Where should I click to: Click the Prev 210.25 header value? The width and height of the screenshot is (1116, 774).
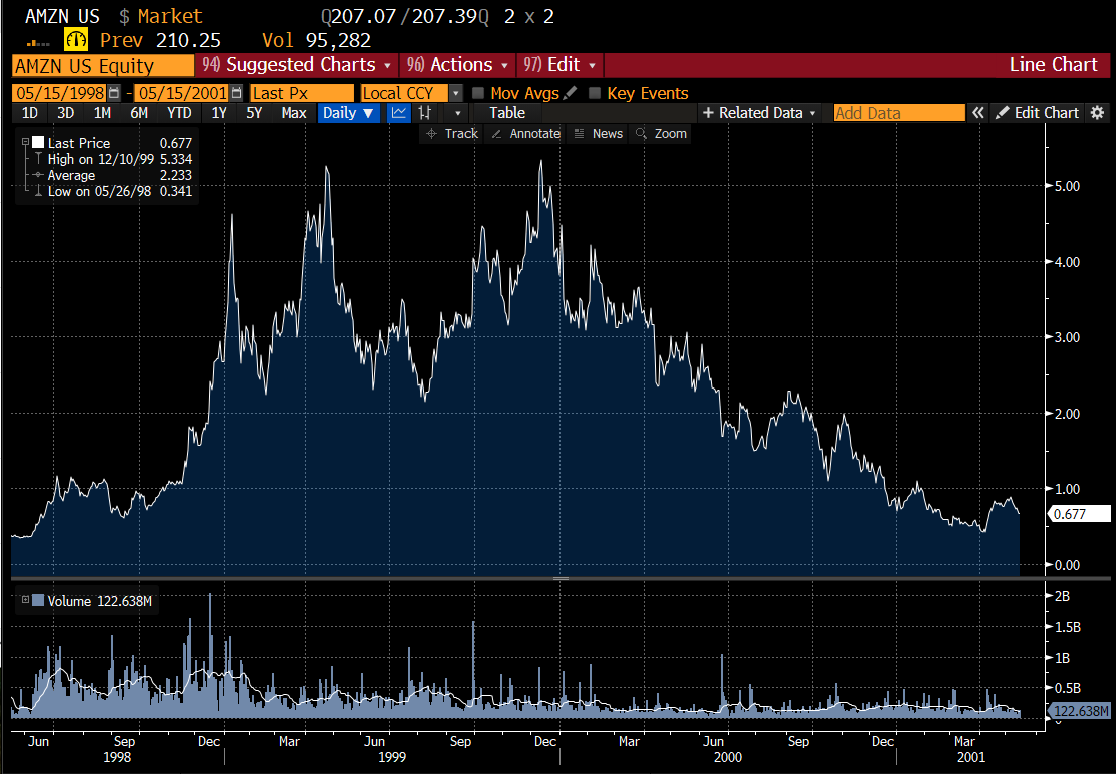pyautogui.click(x=160, y=40)
